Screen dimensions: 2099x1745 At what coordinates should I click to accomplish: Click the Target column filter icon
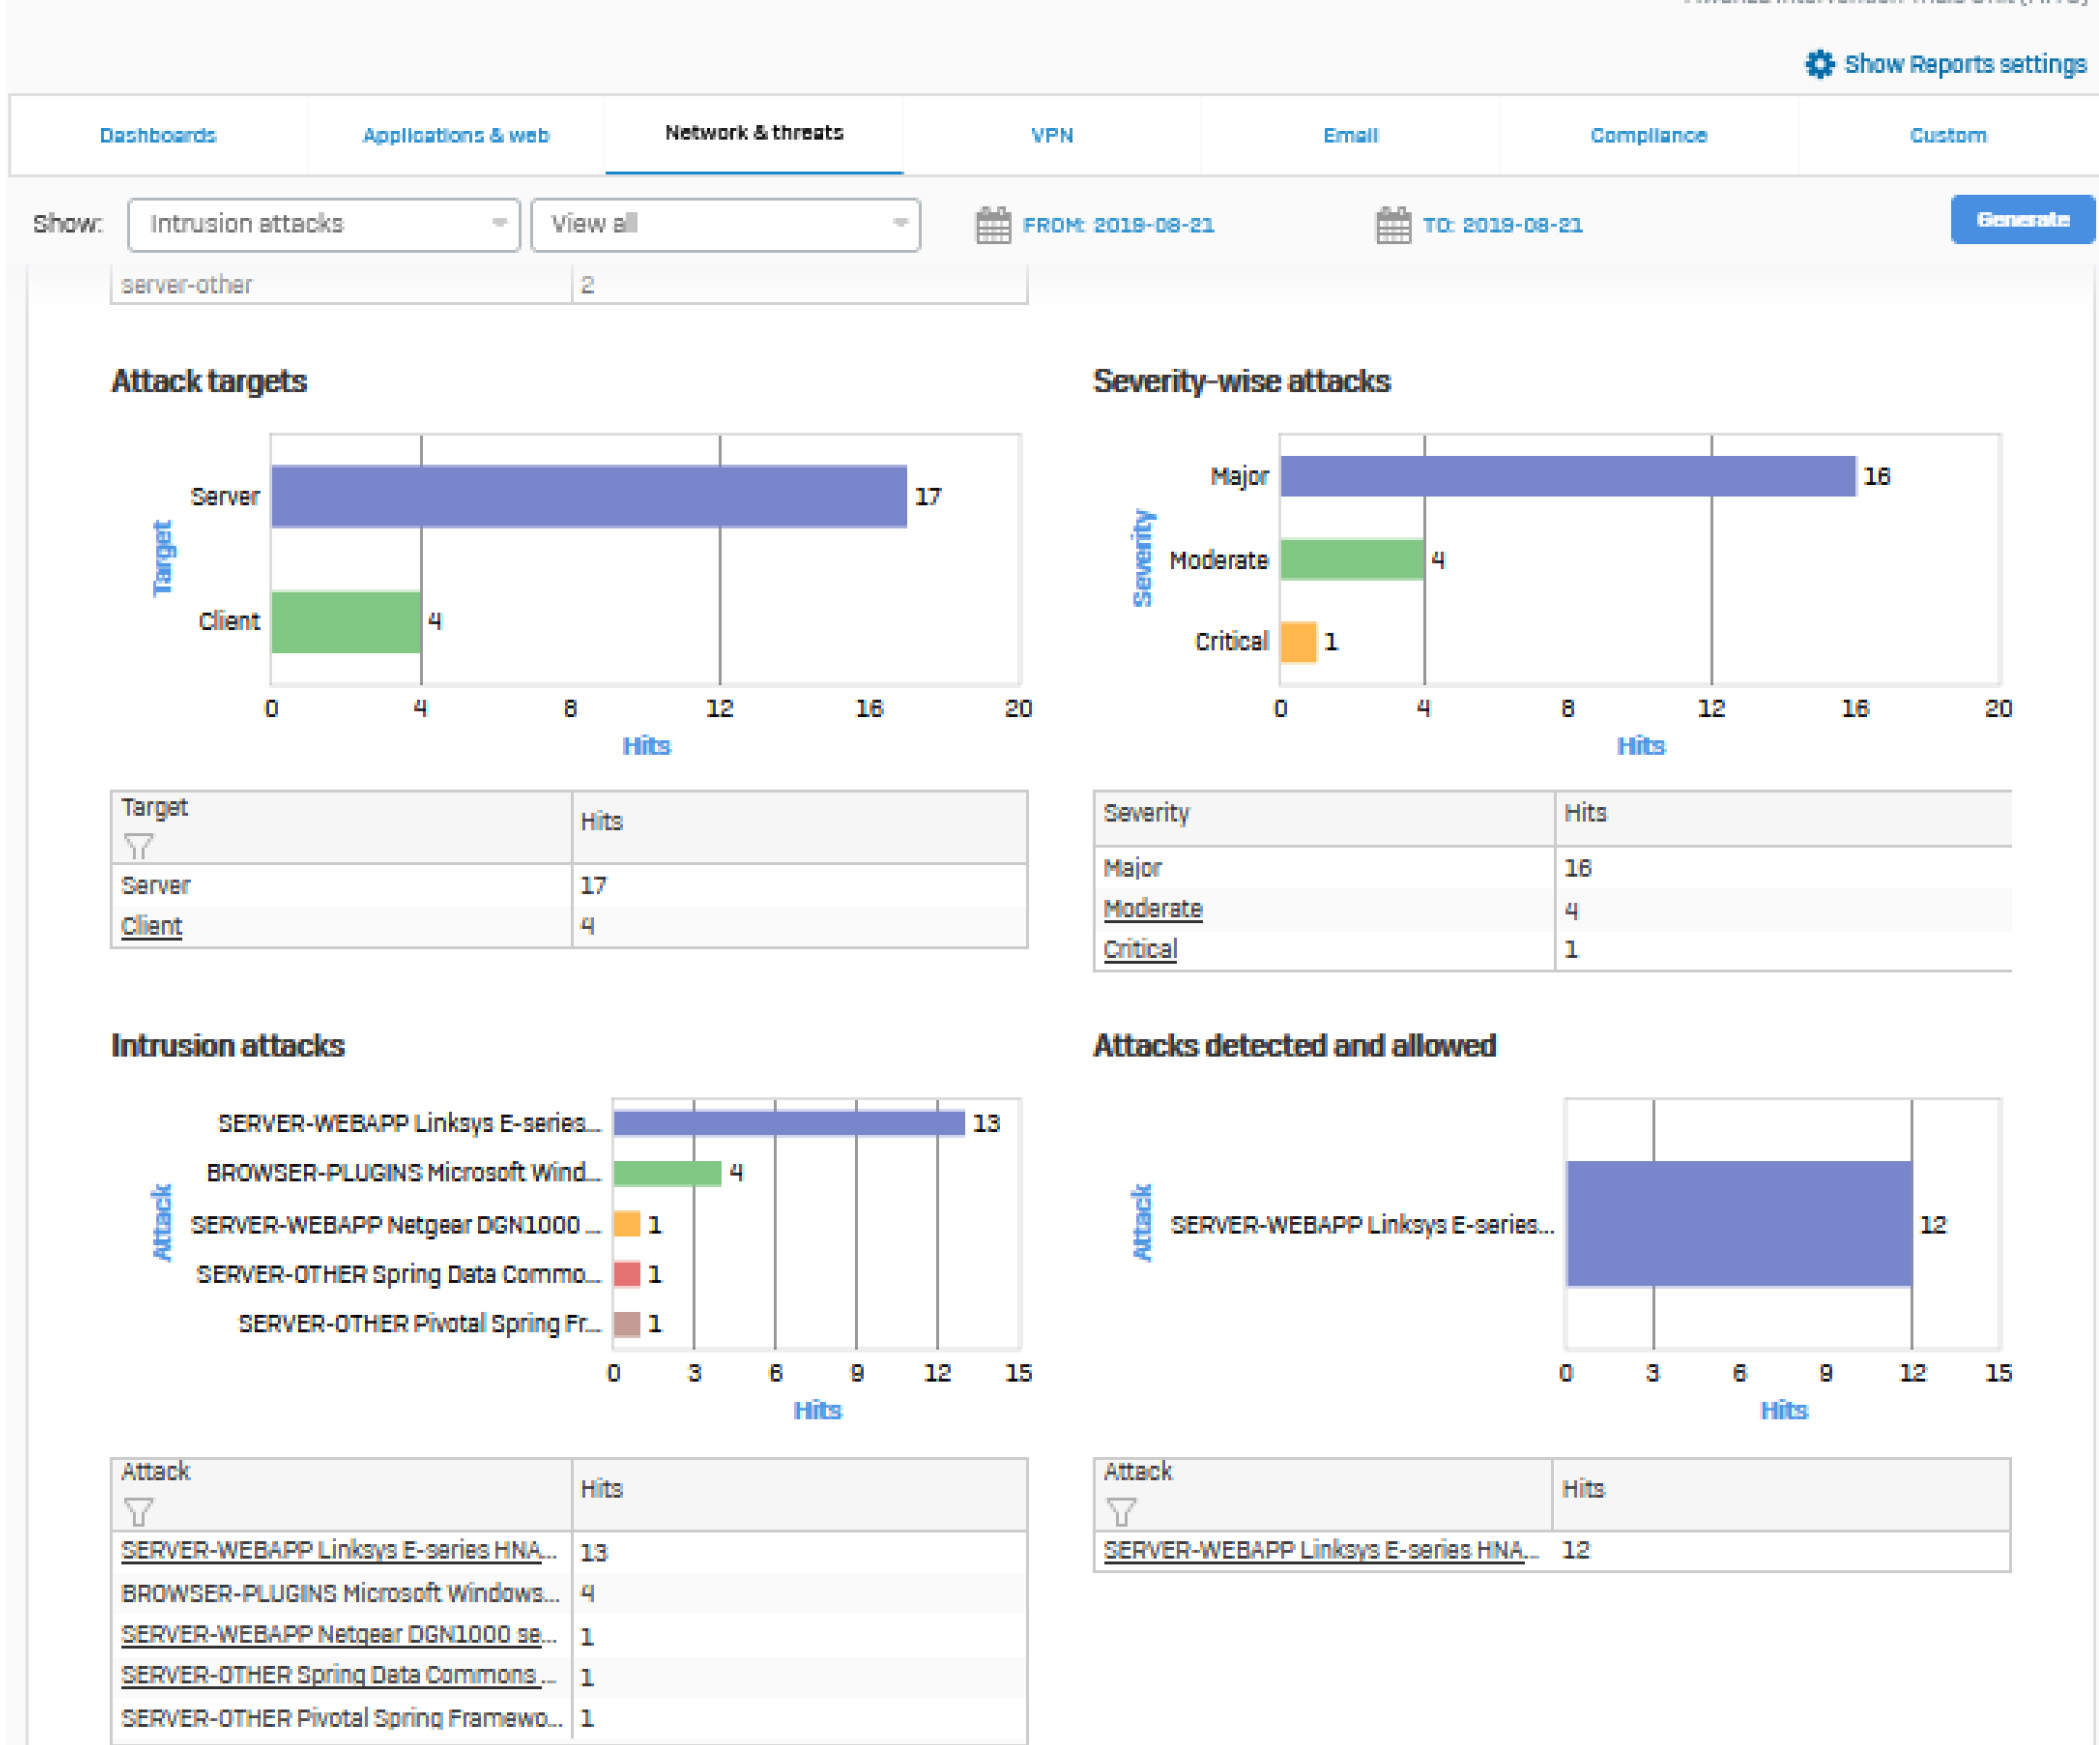[x=138, y=846]
